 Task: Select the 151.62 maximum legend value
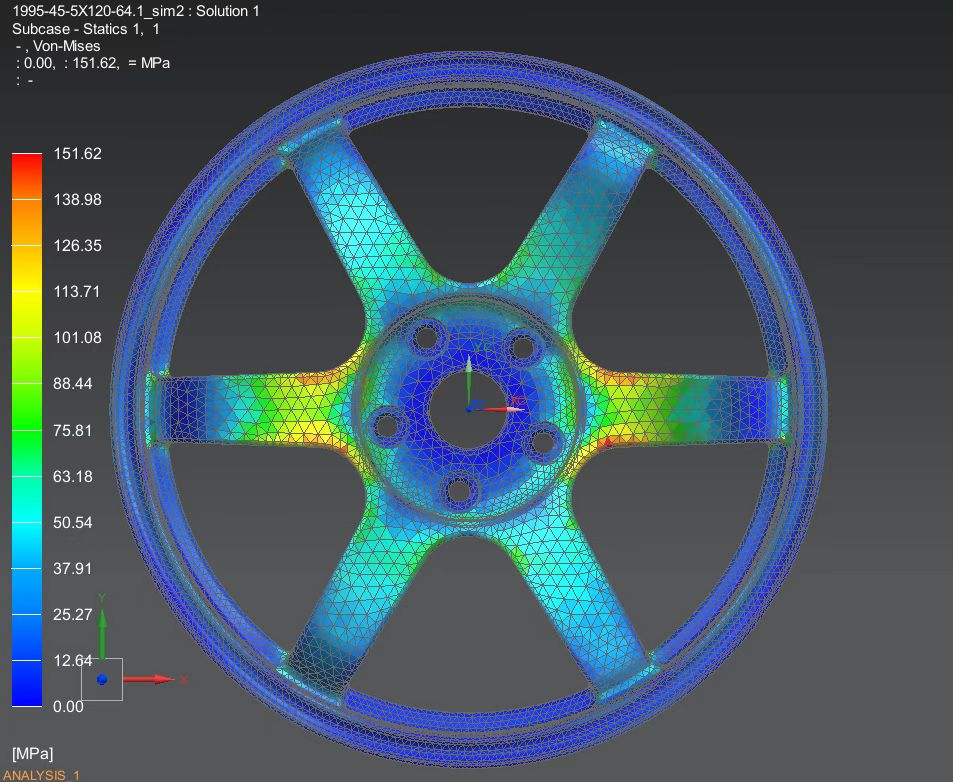(x=77, y=154)
